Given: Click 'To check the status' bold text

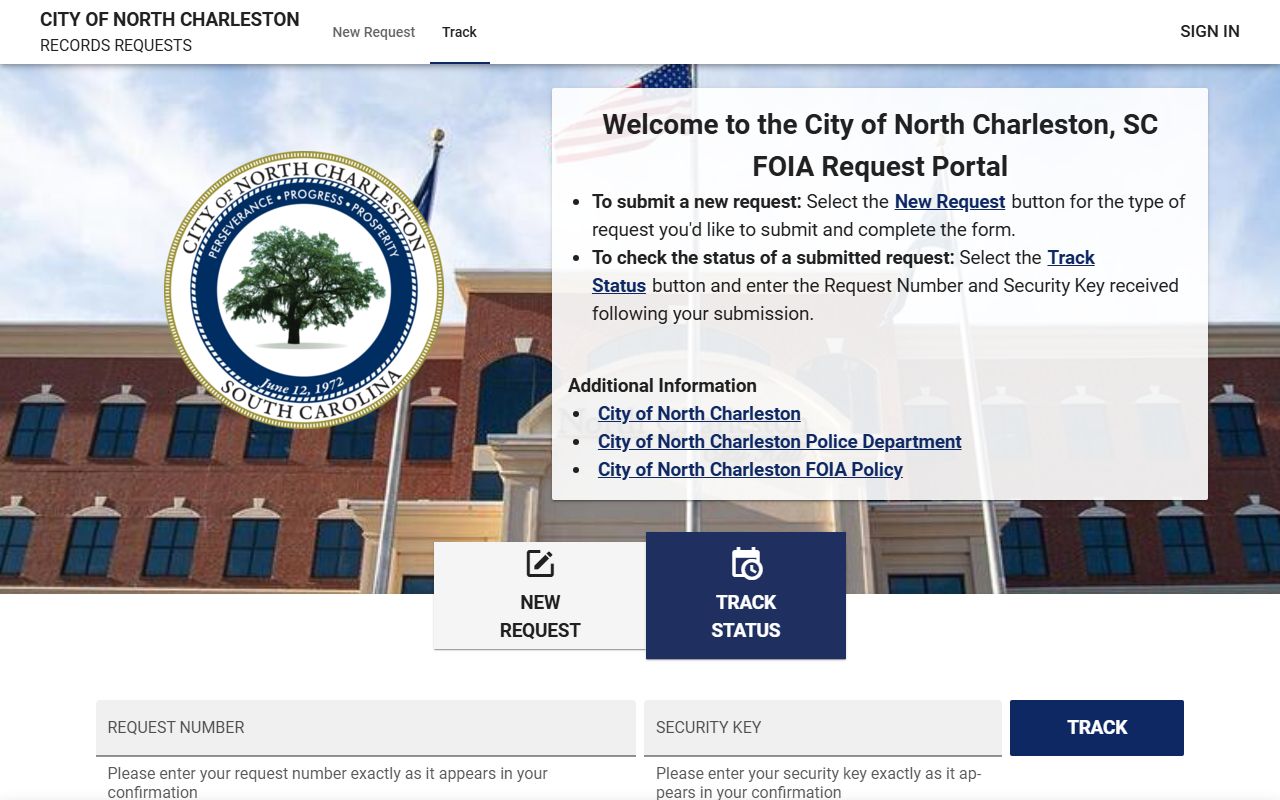Looking at the screenshot, I should pyautogui.click(x=773, y=258).
